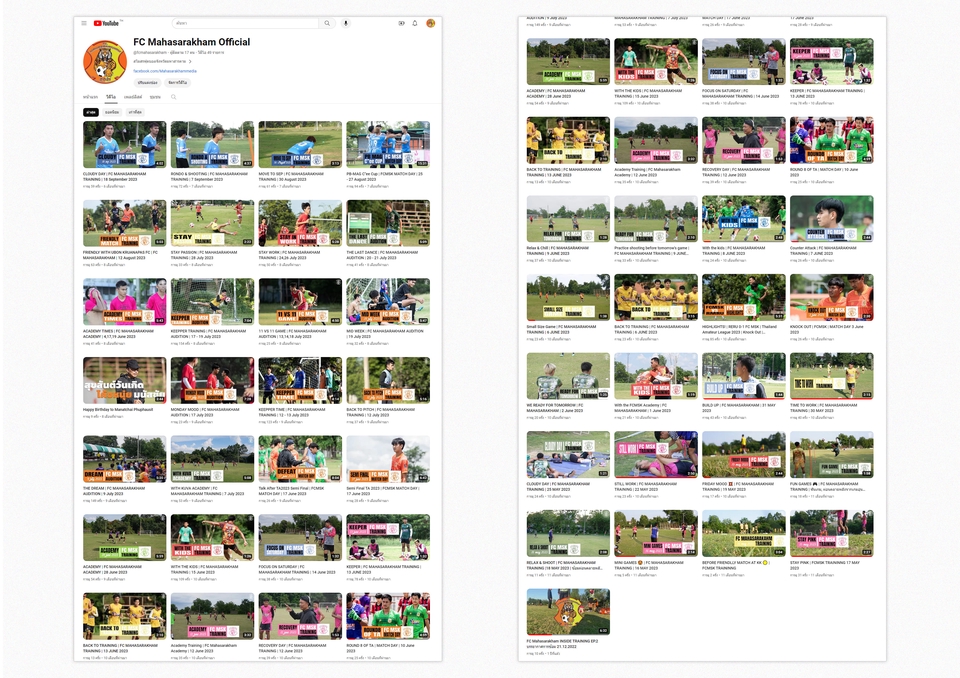The height and width of the screenshot is (678, 960).
Task: Open STAY PINK 17 May thumbnail
Action: pos(831,533)
